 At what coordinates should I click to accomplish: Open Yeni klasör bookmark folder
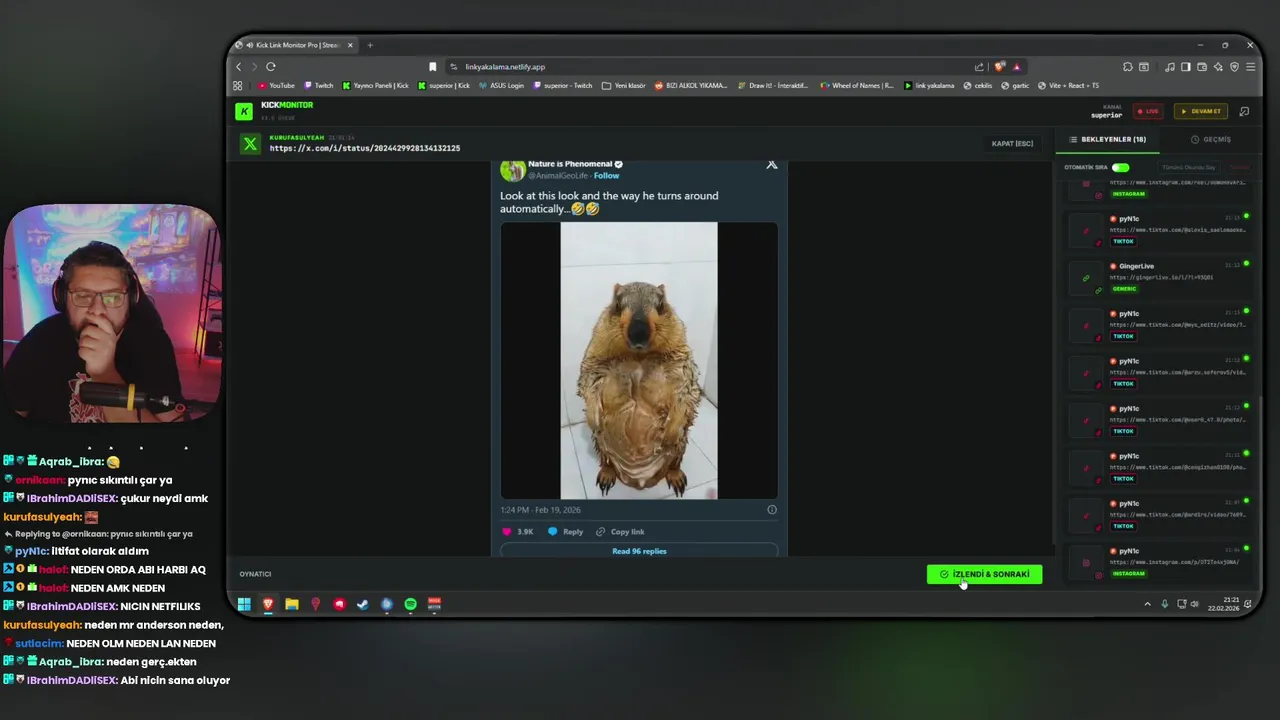click(624, 86)
